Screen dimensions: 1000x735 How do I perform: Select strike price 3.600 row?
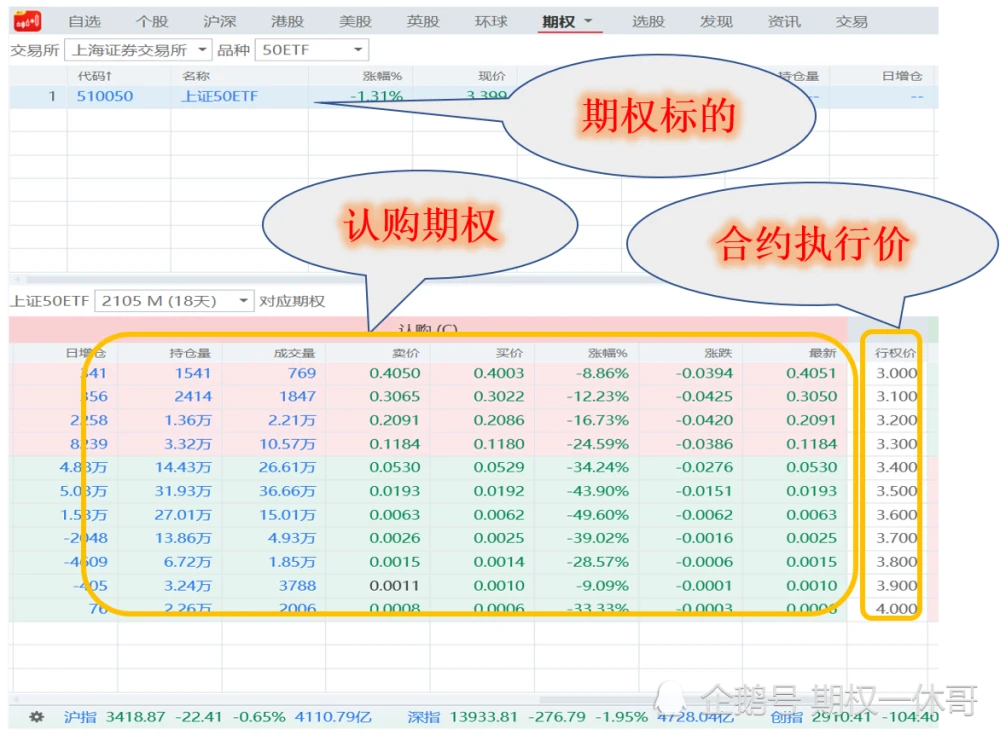pos(897,515)
